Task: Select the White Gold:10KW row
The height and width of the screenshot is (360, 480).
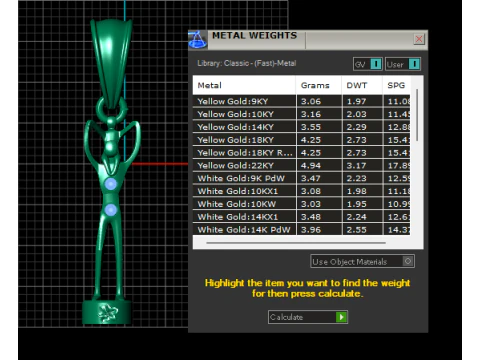Action: pos(301,204)
